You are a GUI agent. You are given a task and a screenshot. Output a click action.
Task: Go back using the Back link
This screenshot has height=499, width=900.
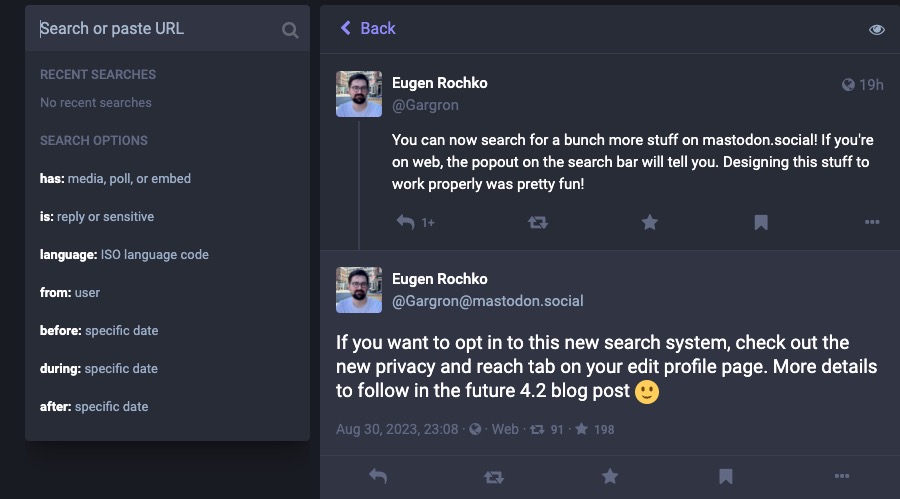coord(368,28)
